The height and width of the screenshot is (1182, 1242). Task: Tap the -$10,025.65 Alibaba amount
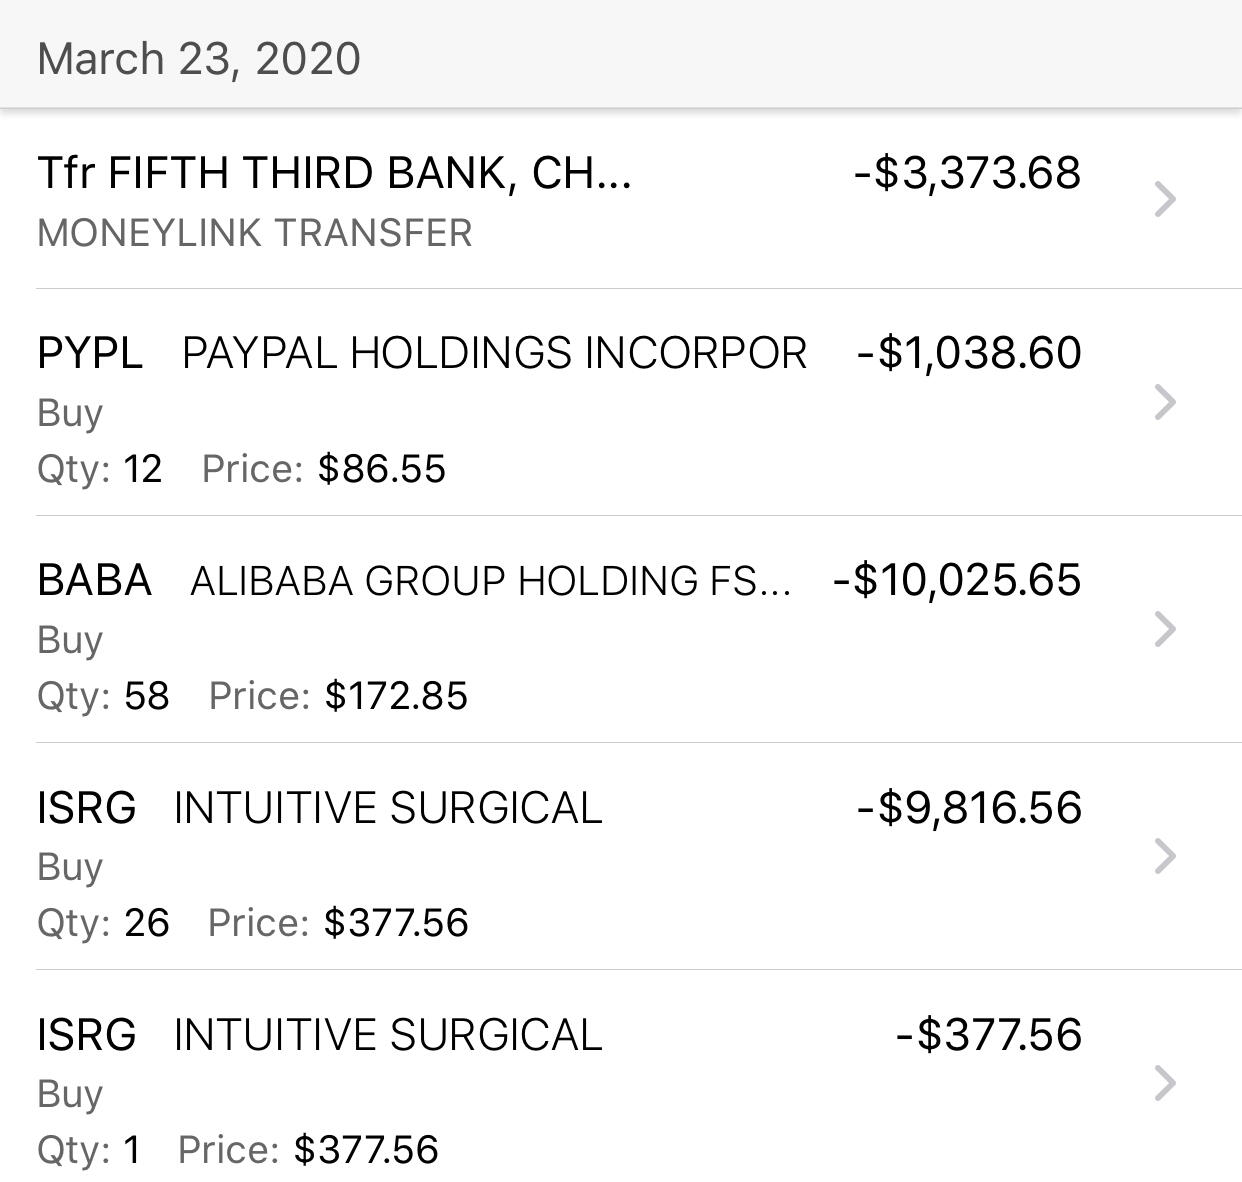(957, 581)
